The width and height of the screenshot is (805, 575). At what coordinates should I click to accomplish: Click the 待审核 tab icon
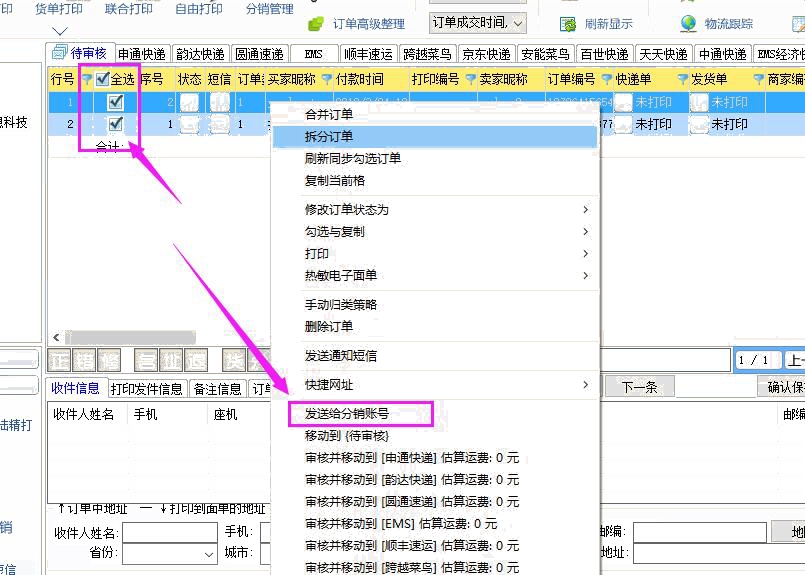click(x=60, y=52)
